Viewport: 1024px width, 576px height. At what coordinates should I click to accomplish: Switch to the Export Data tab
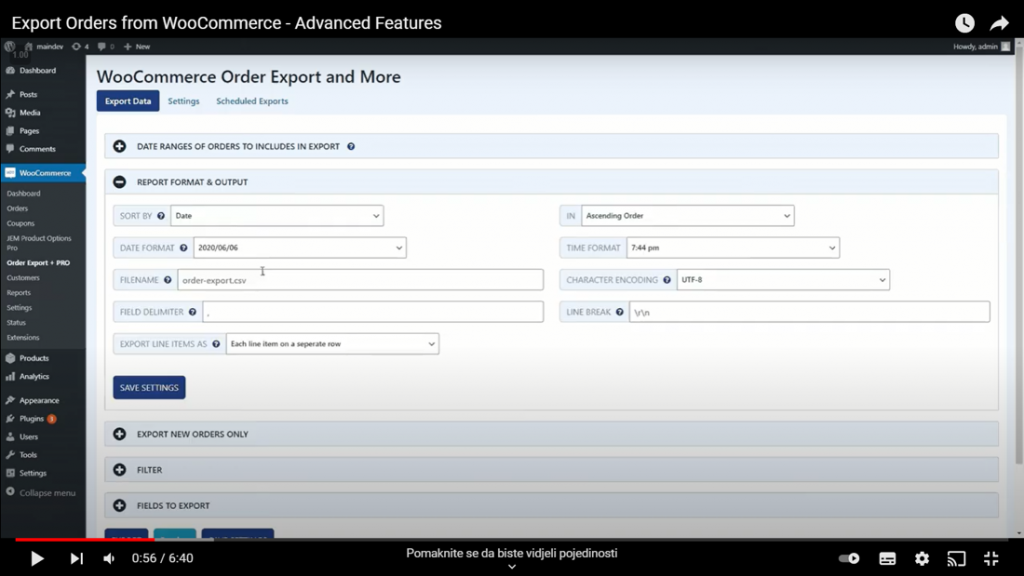(128, 101)
